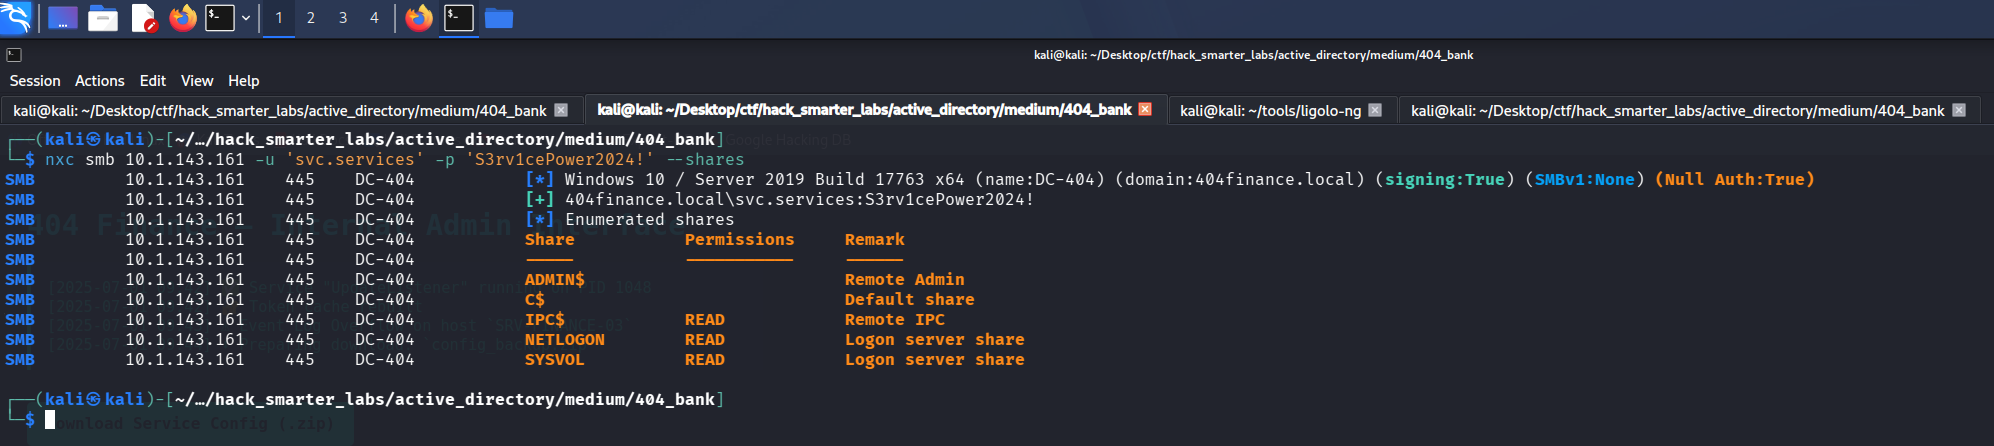Focus the running Firefox window in taskbar
This screenshot has width=1994, height=446.
coord(419,17)
